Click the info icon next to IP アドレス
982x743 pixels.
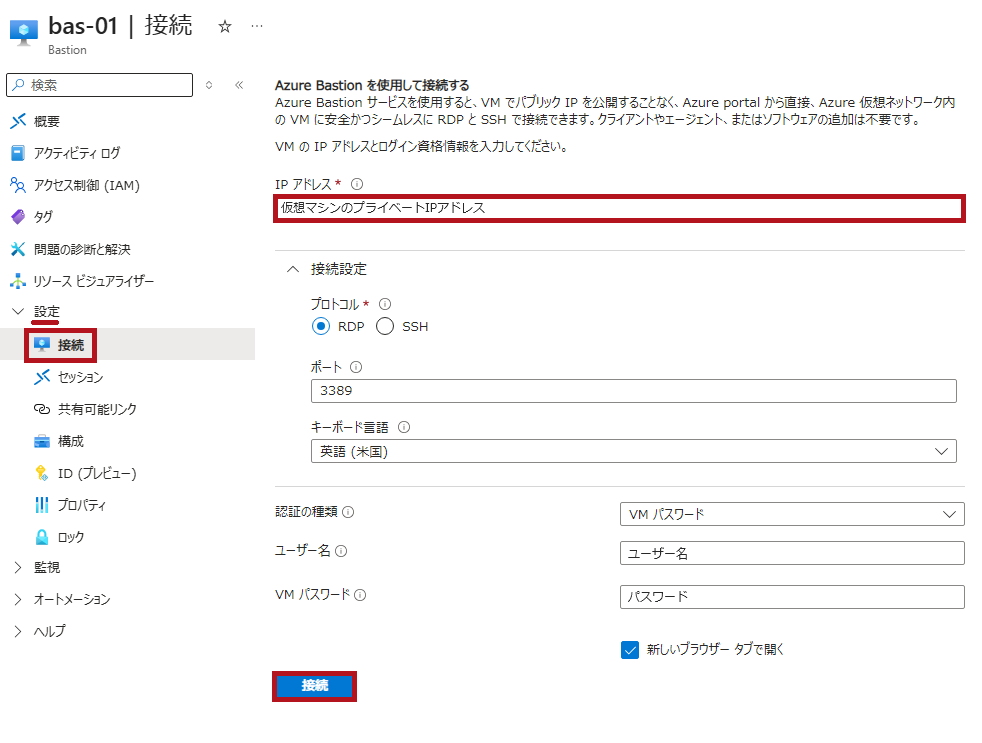point(357,184)
